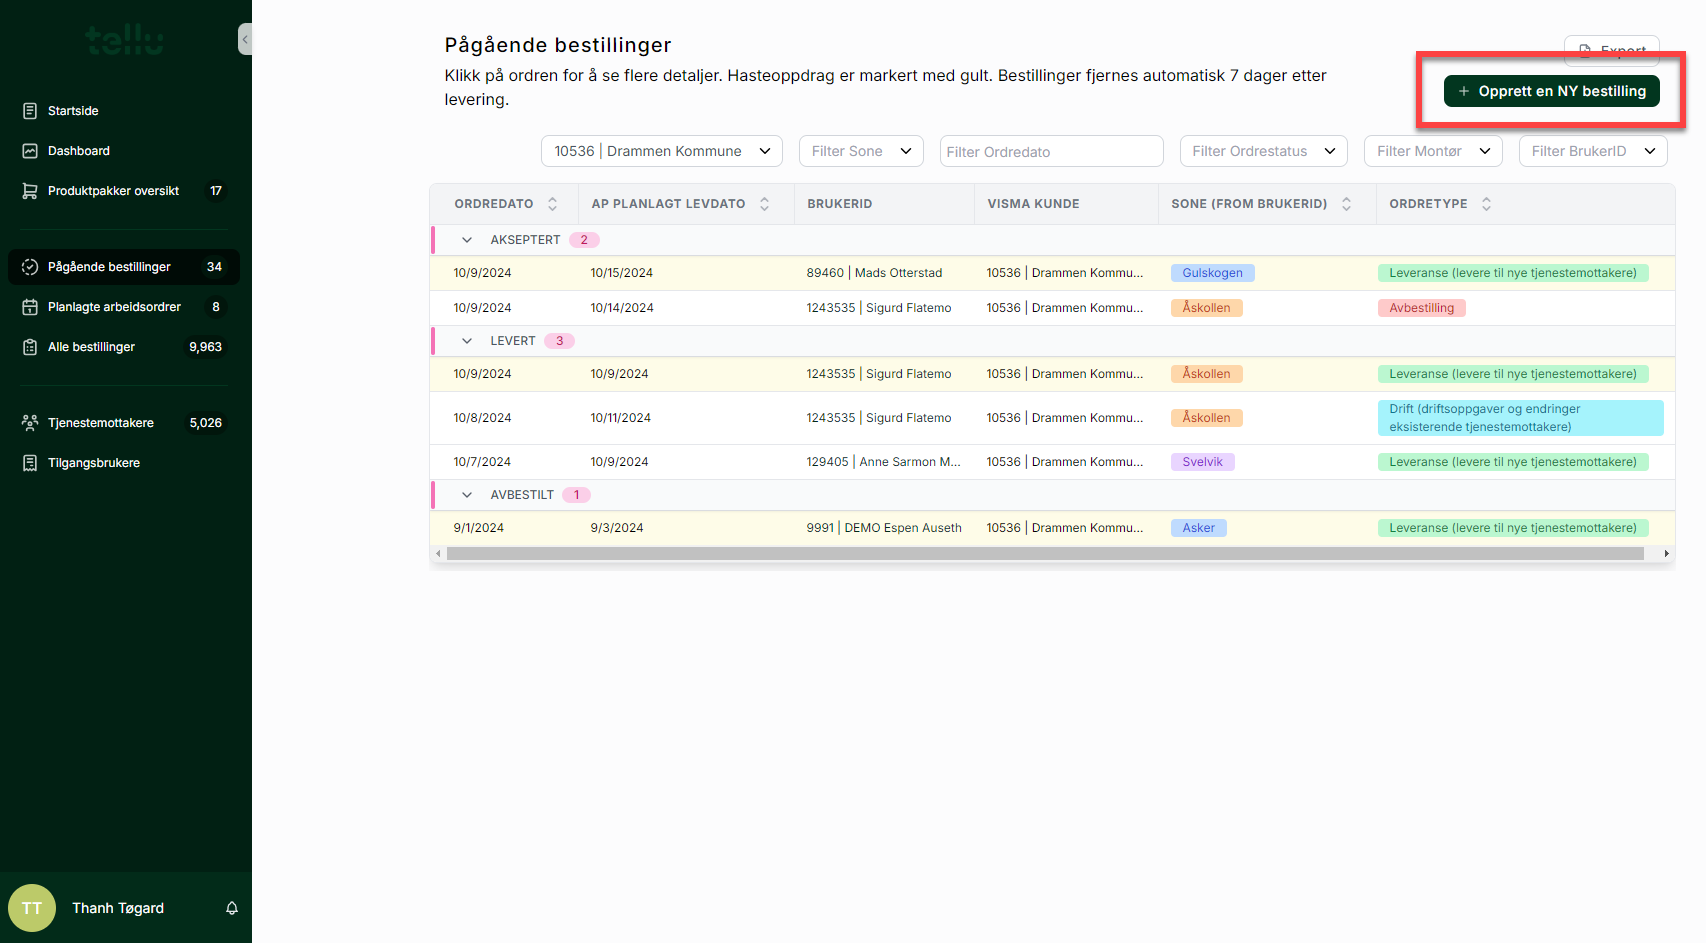
Task: Click the Export button
Action: 1612,50
